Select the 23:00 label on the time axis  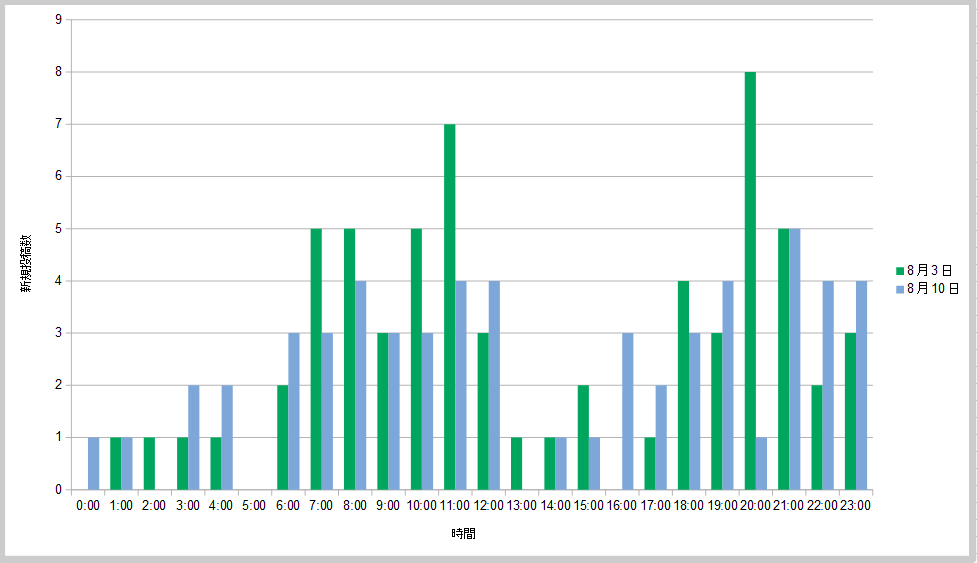(855, 506)
